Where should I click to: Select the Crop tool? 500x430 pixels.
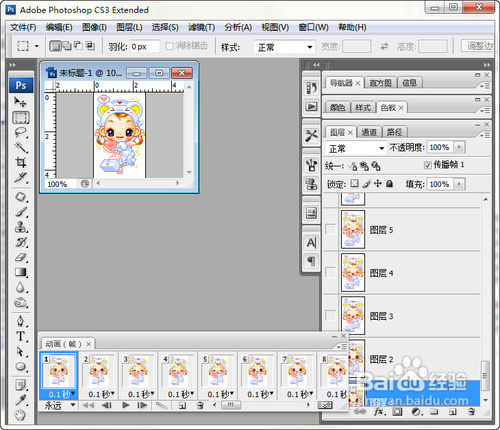point(21,162)
